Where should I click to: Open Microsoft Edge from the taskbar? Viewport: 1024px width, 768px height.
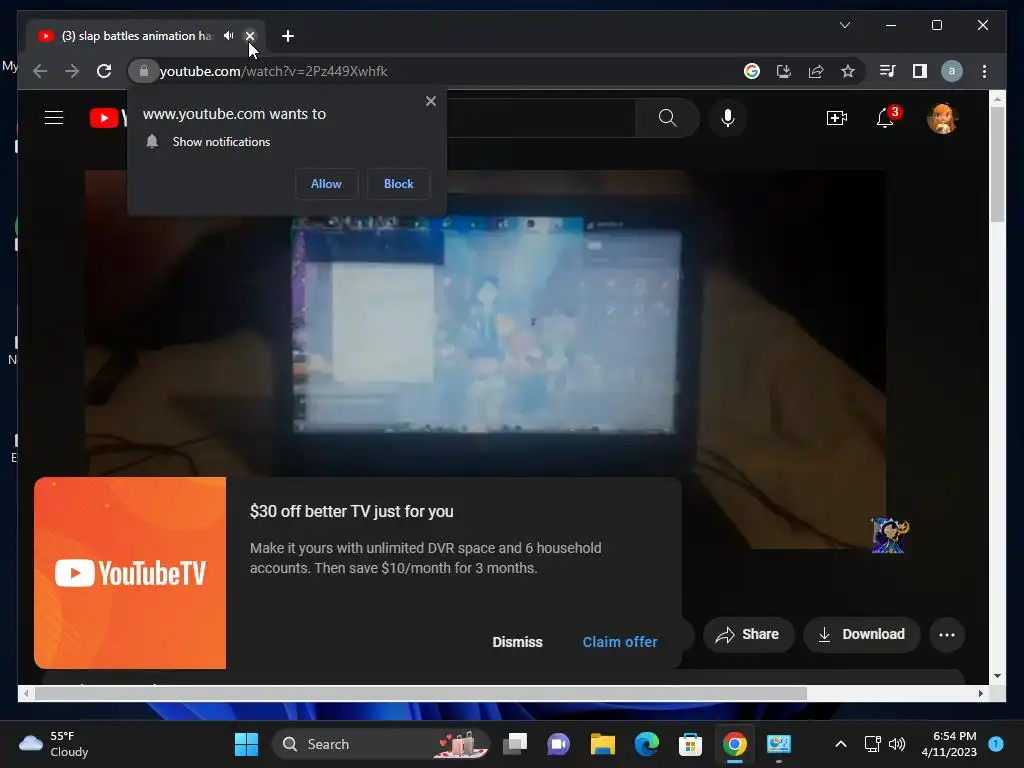647,744
